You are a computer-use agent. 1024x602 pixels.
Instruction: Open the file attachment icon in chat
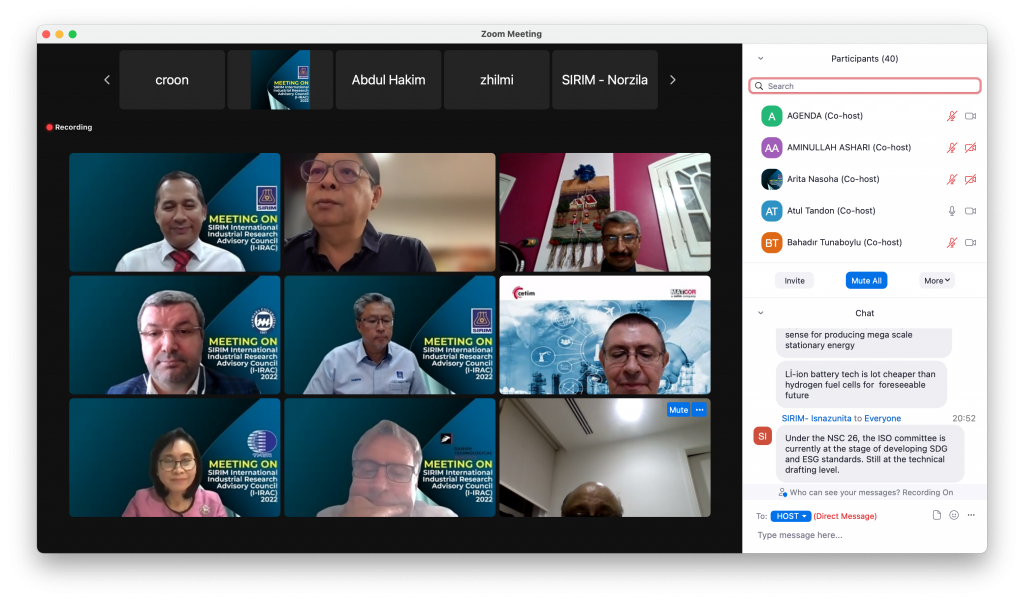(x=936, y=515)
